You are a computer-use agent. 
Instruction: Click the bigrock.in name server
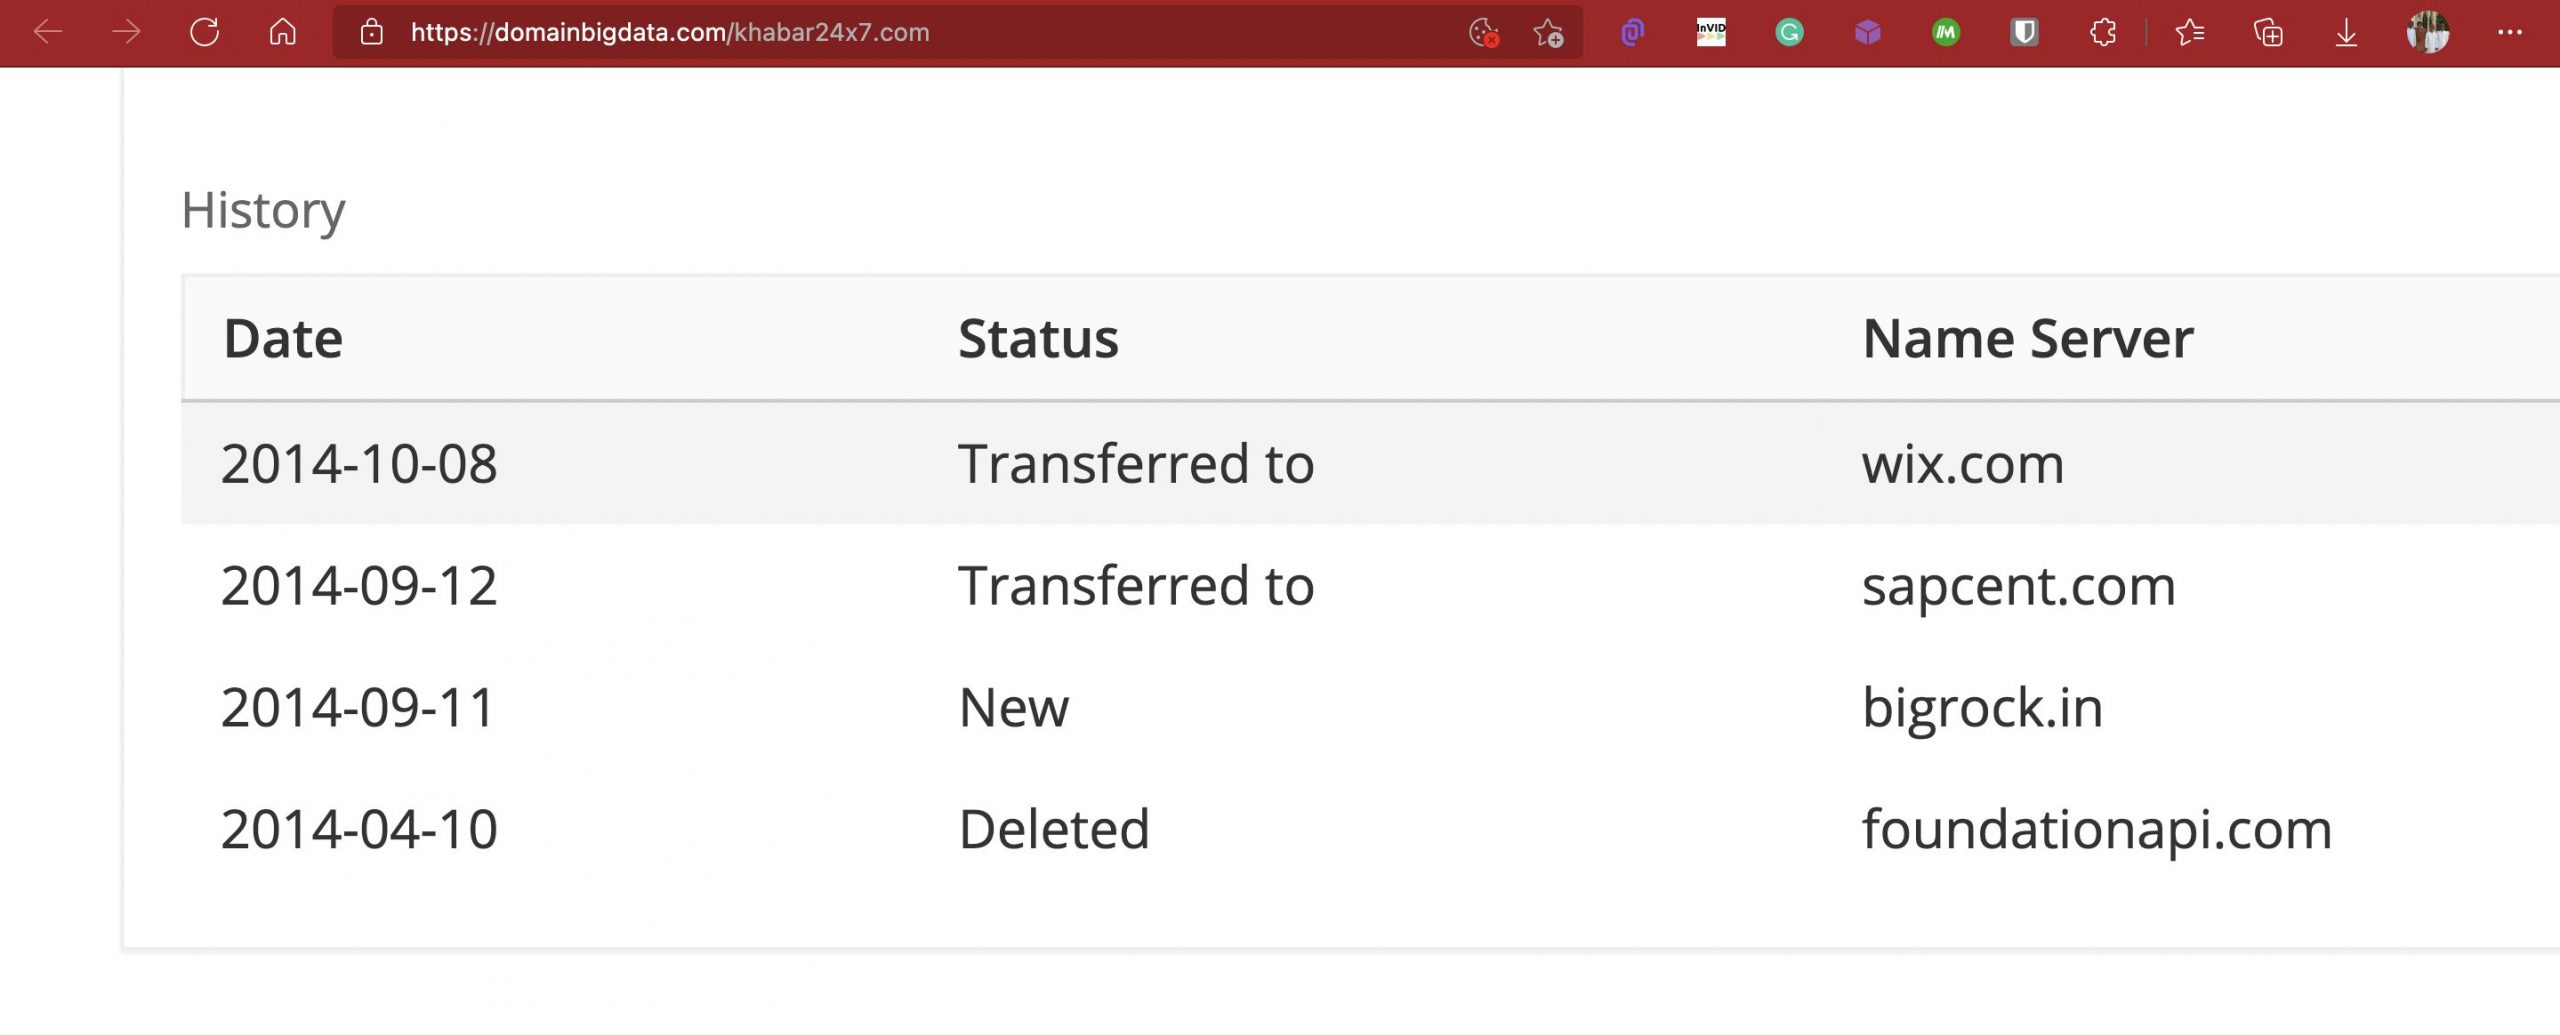click(1983, 710)
